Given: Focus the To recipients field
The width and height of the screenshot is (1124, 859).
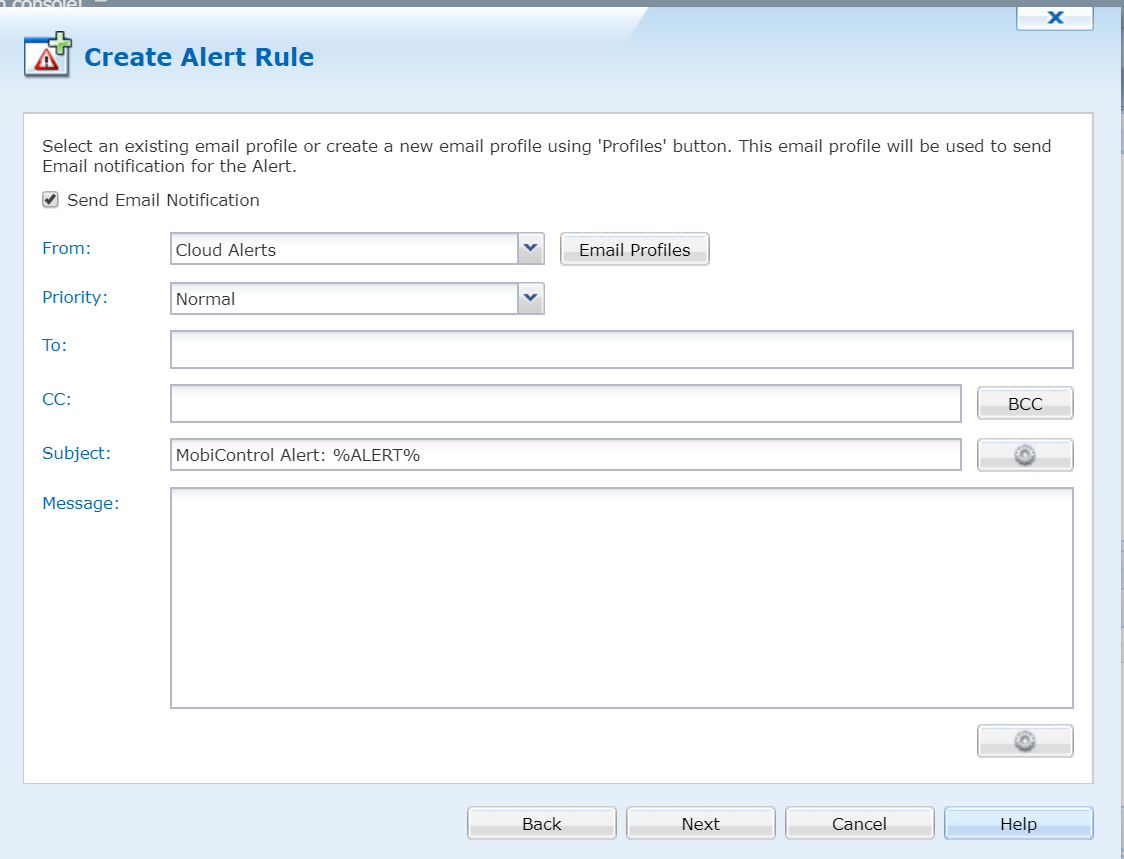Looking at the screenshot, I should pos(621,350).
